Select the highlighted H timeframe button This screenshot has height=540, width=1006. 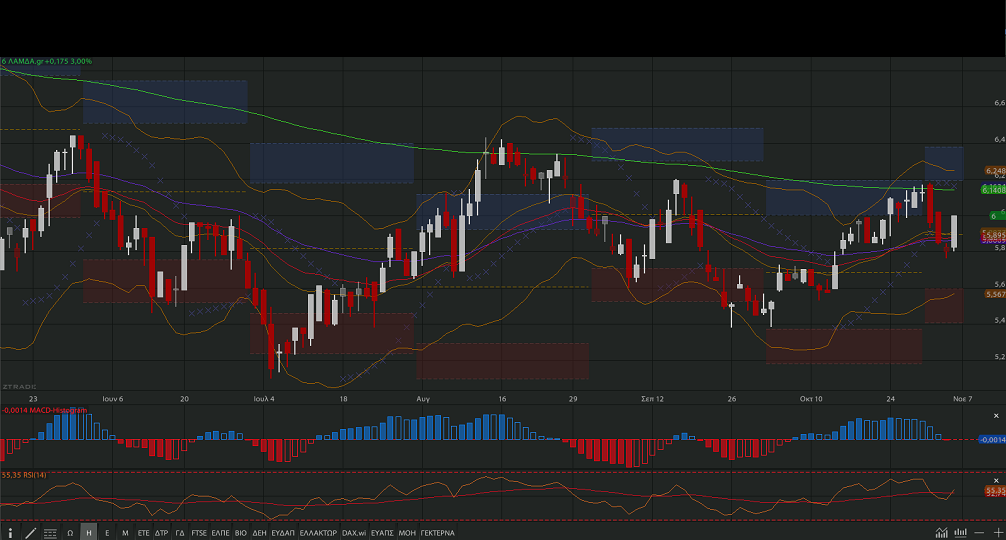(89, 532)
